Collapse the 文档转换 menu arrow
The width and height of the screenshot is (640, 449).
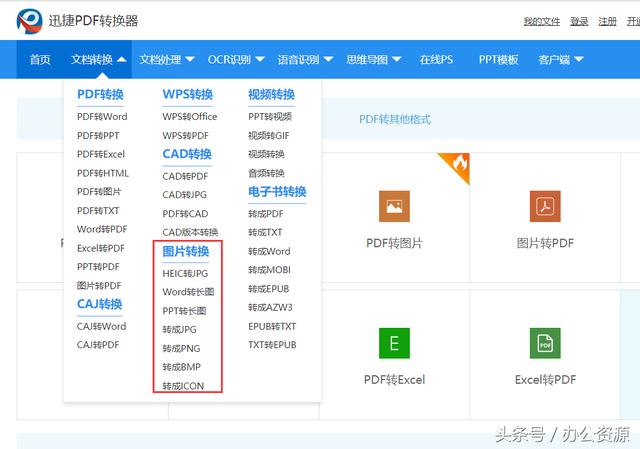click(122, 60)
